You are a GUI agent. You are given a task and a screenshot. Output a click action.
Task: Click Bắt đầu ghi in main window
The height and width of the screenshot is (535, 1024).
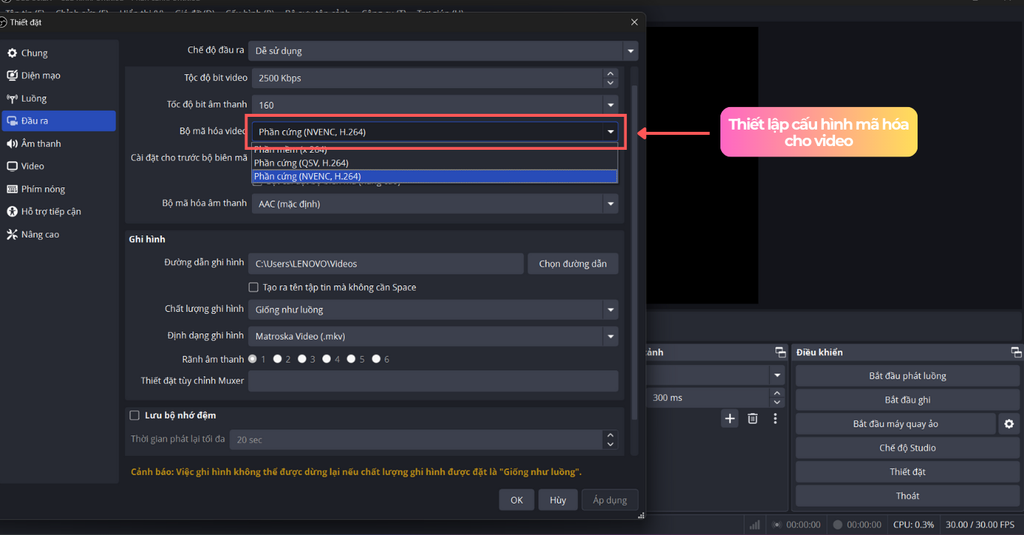[x=907, y=400]
